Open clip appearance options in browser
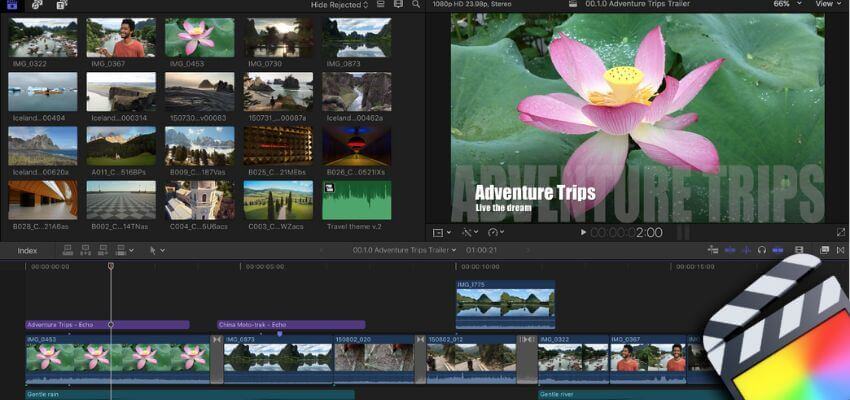The image size is (850, 400). tap(398, 4)
